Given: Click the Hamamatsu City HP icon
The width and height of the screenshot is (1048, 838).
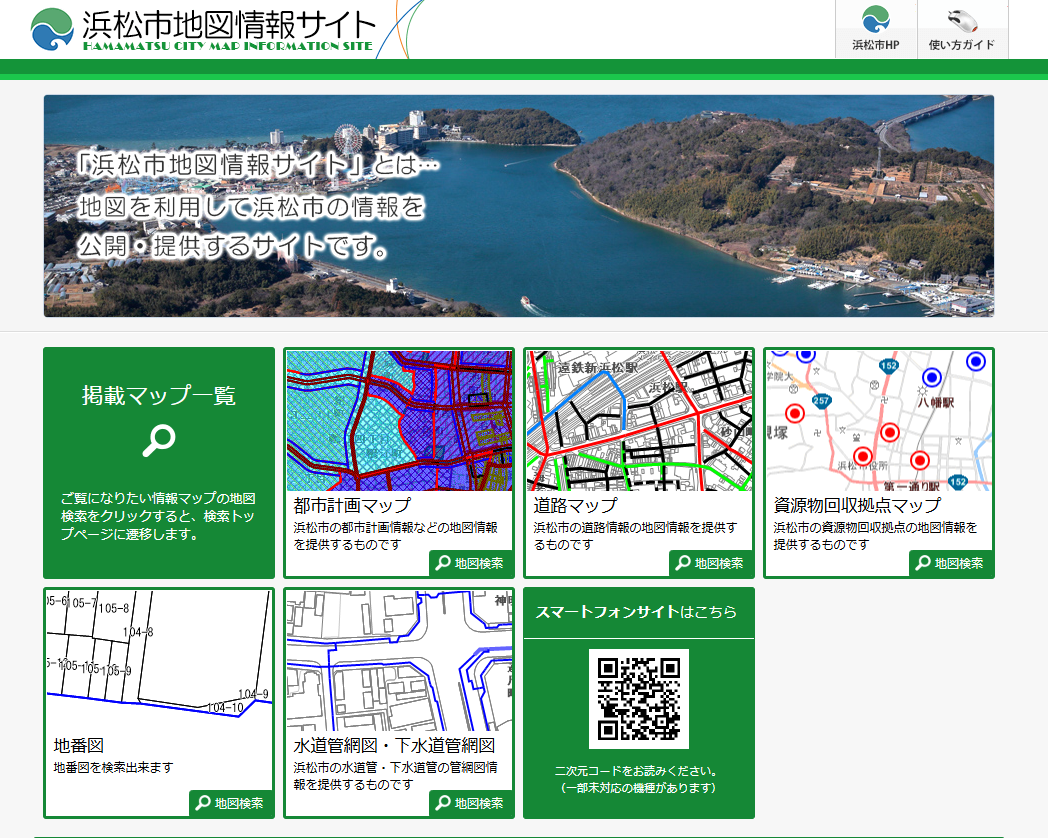Looking at the screenshot, I should click(875, 20).
